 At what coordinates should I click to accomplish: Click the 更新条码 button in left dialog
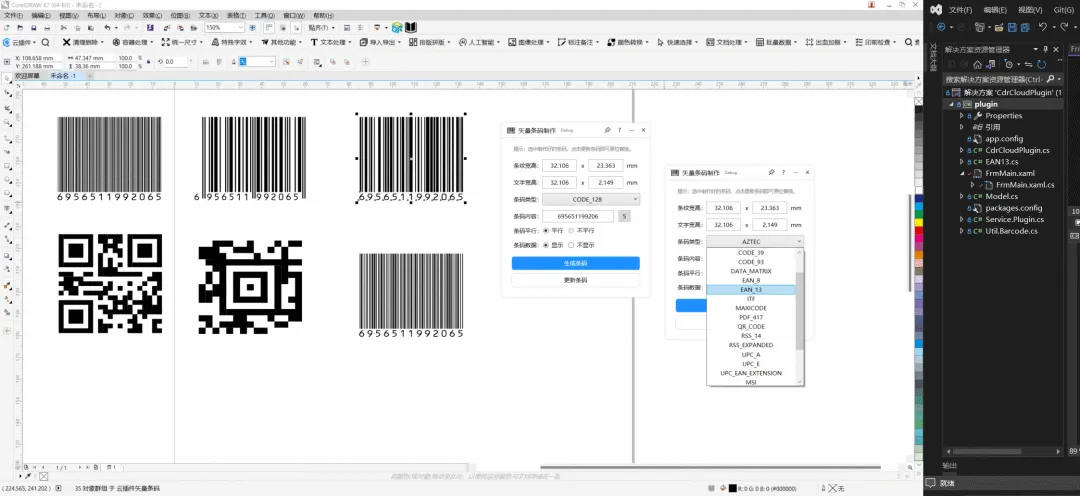pos(575,280)
